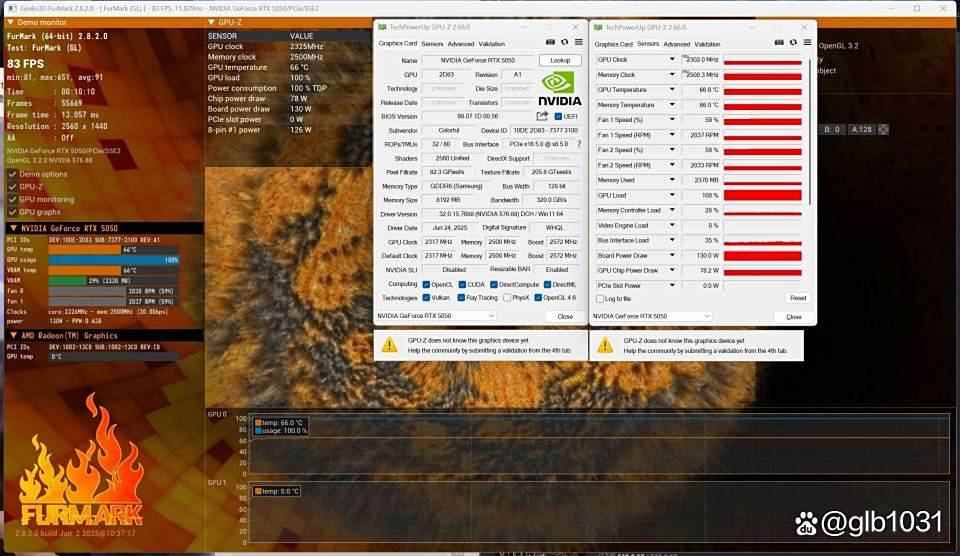Screen dimensions: 960x556
Task: Collapse NVIDIA GeForce RTX 5050 monitoring section
Action: pyautogui.click(x=13, y=228)
